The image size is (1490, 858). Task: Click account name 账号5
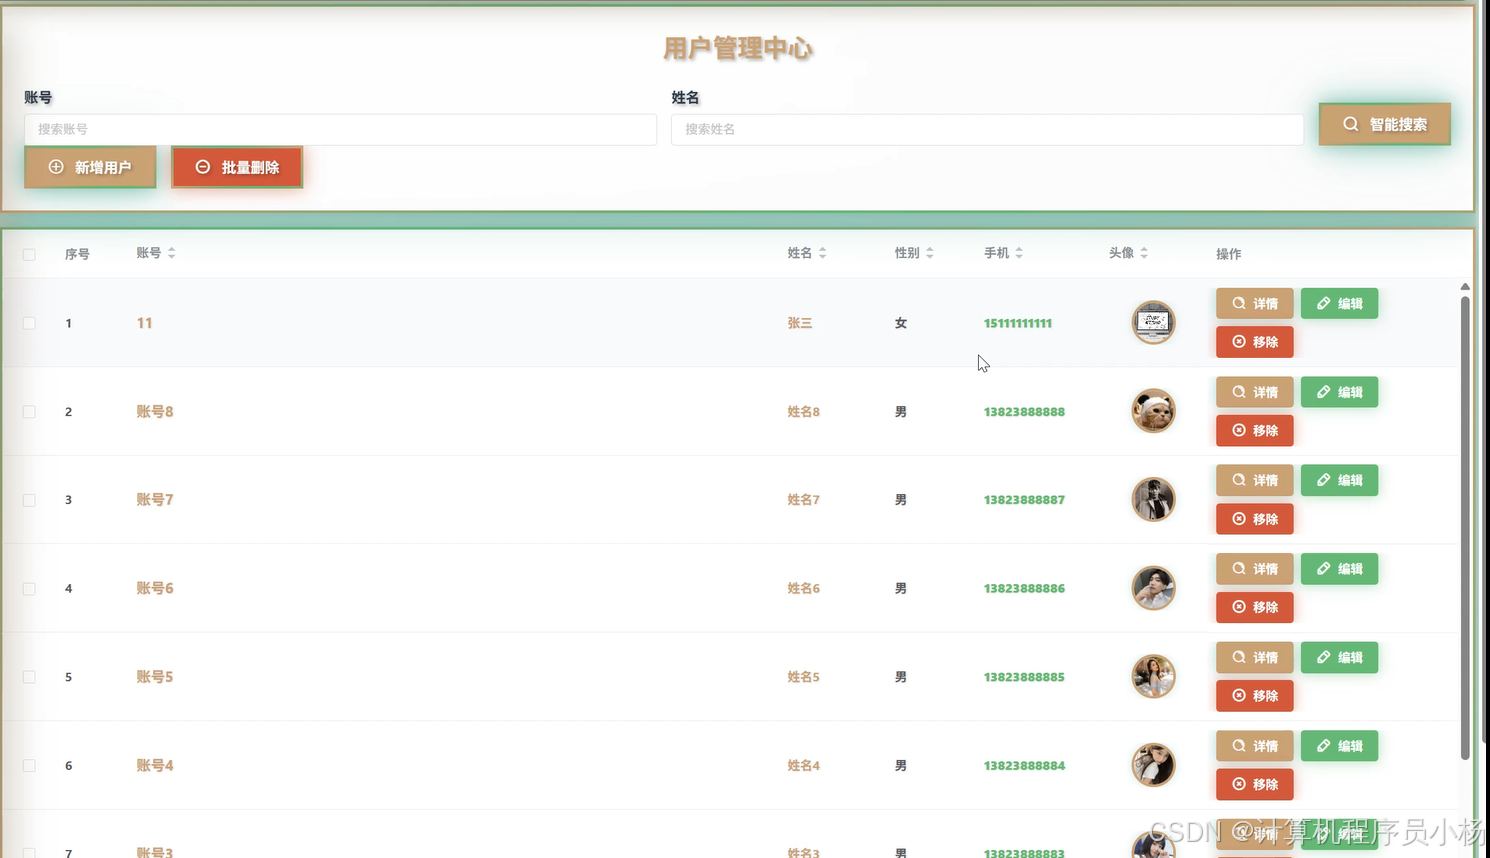coord(155,677)
